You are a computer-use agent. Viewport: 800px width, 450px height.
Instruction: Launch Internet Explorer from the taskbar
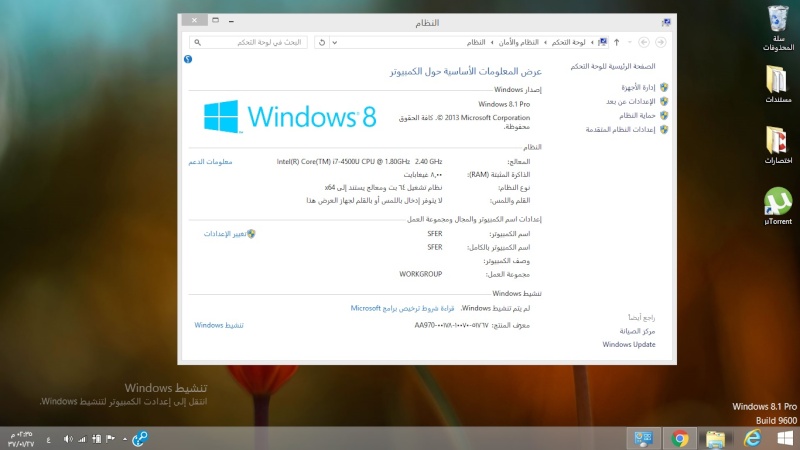pyautogui.click(x=753, y=438)
